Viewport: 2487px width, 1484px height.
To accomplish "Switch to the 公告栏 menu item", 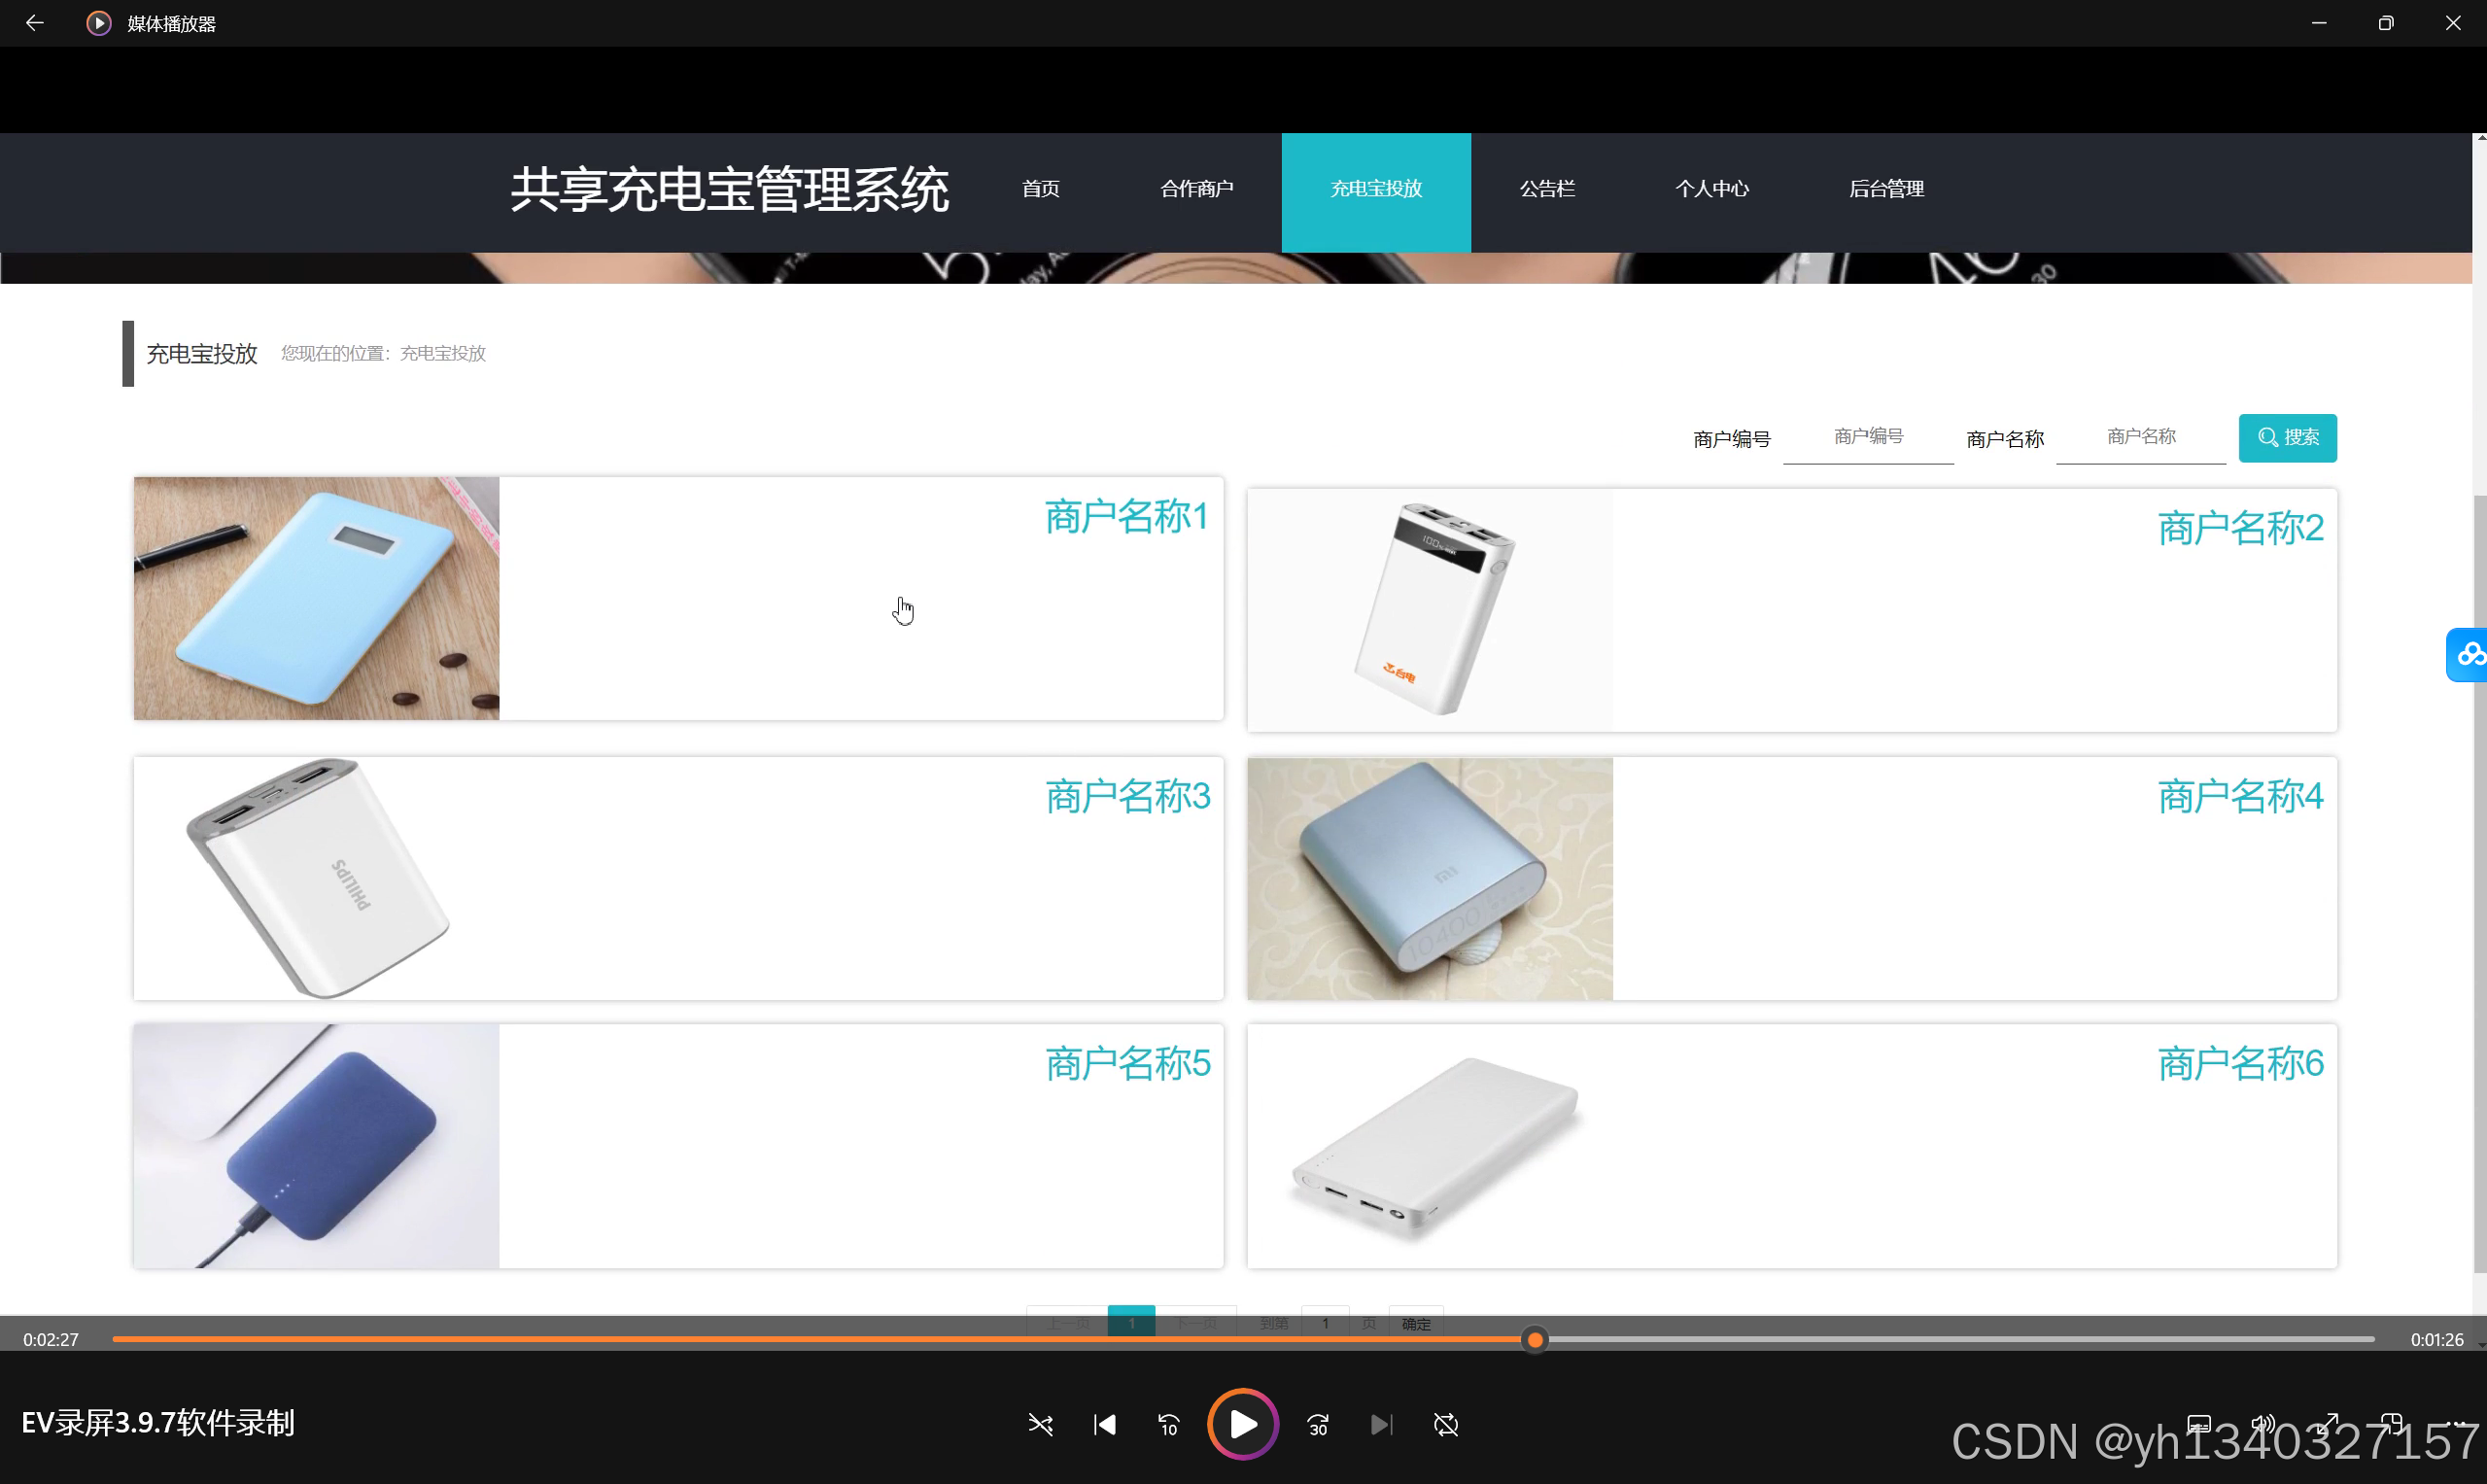I will (1547, 189).
